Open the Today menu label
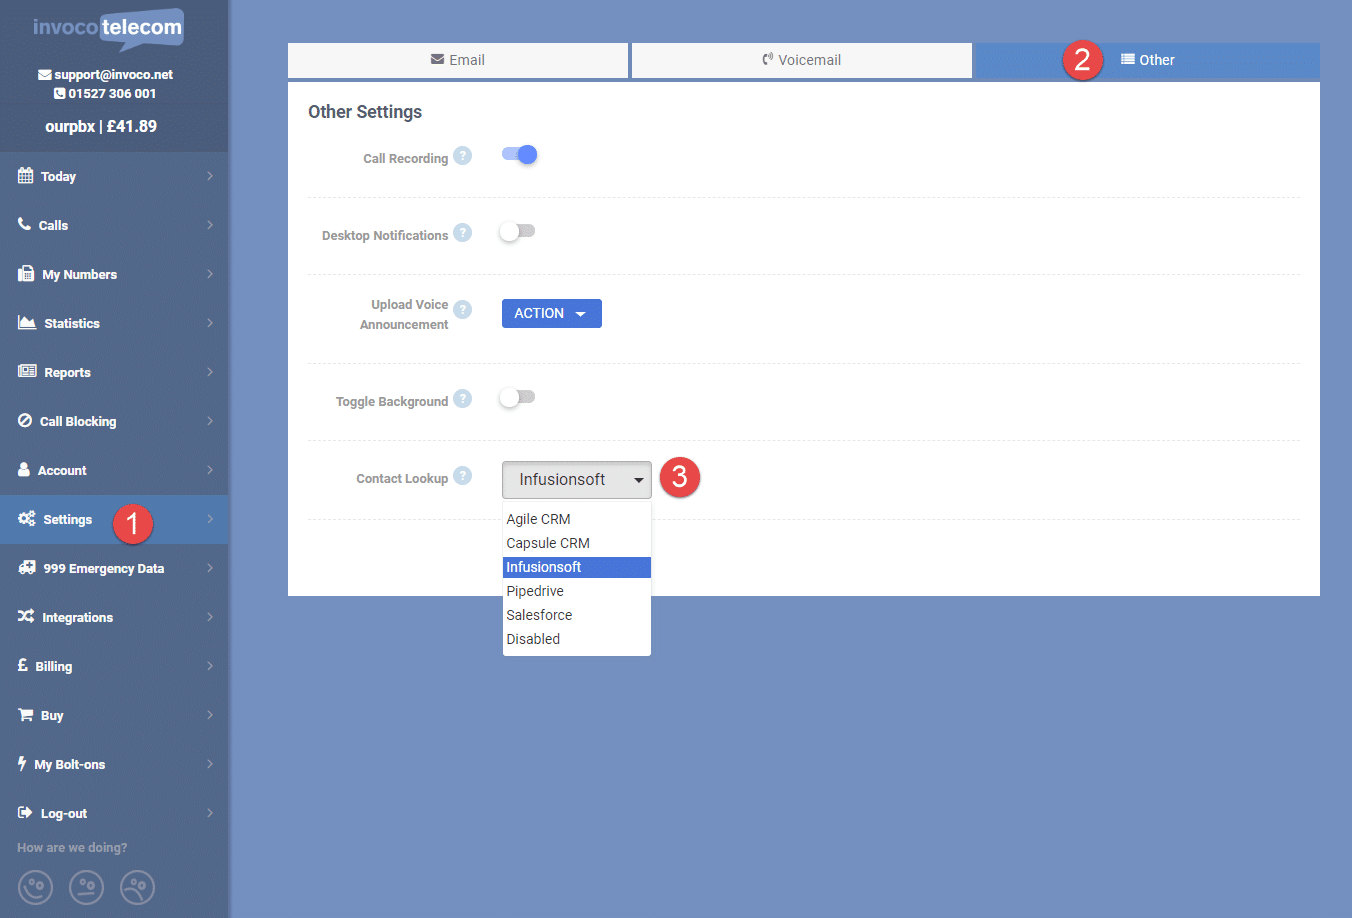Image resolution: width=1352 pixels, height=918 pixels. tap(58, 177)
